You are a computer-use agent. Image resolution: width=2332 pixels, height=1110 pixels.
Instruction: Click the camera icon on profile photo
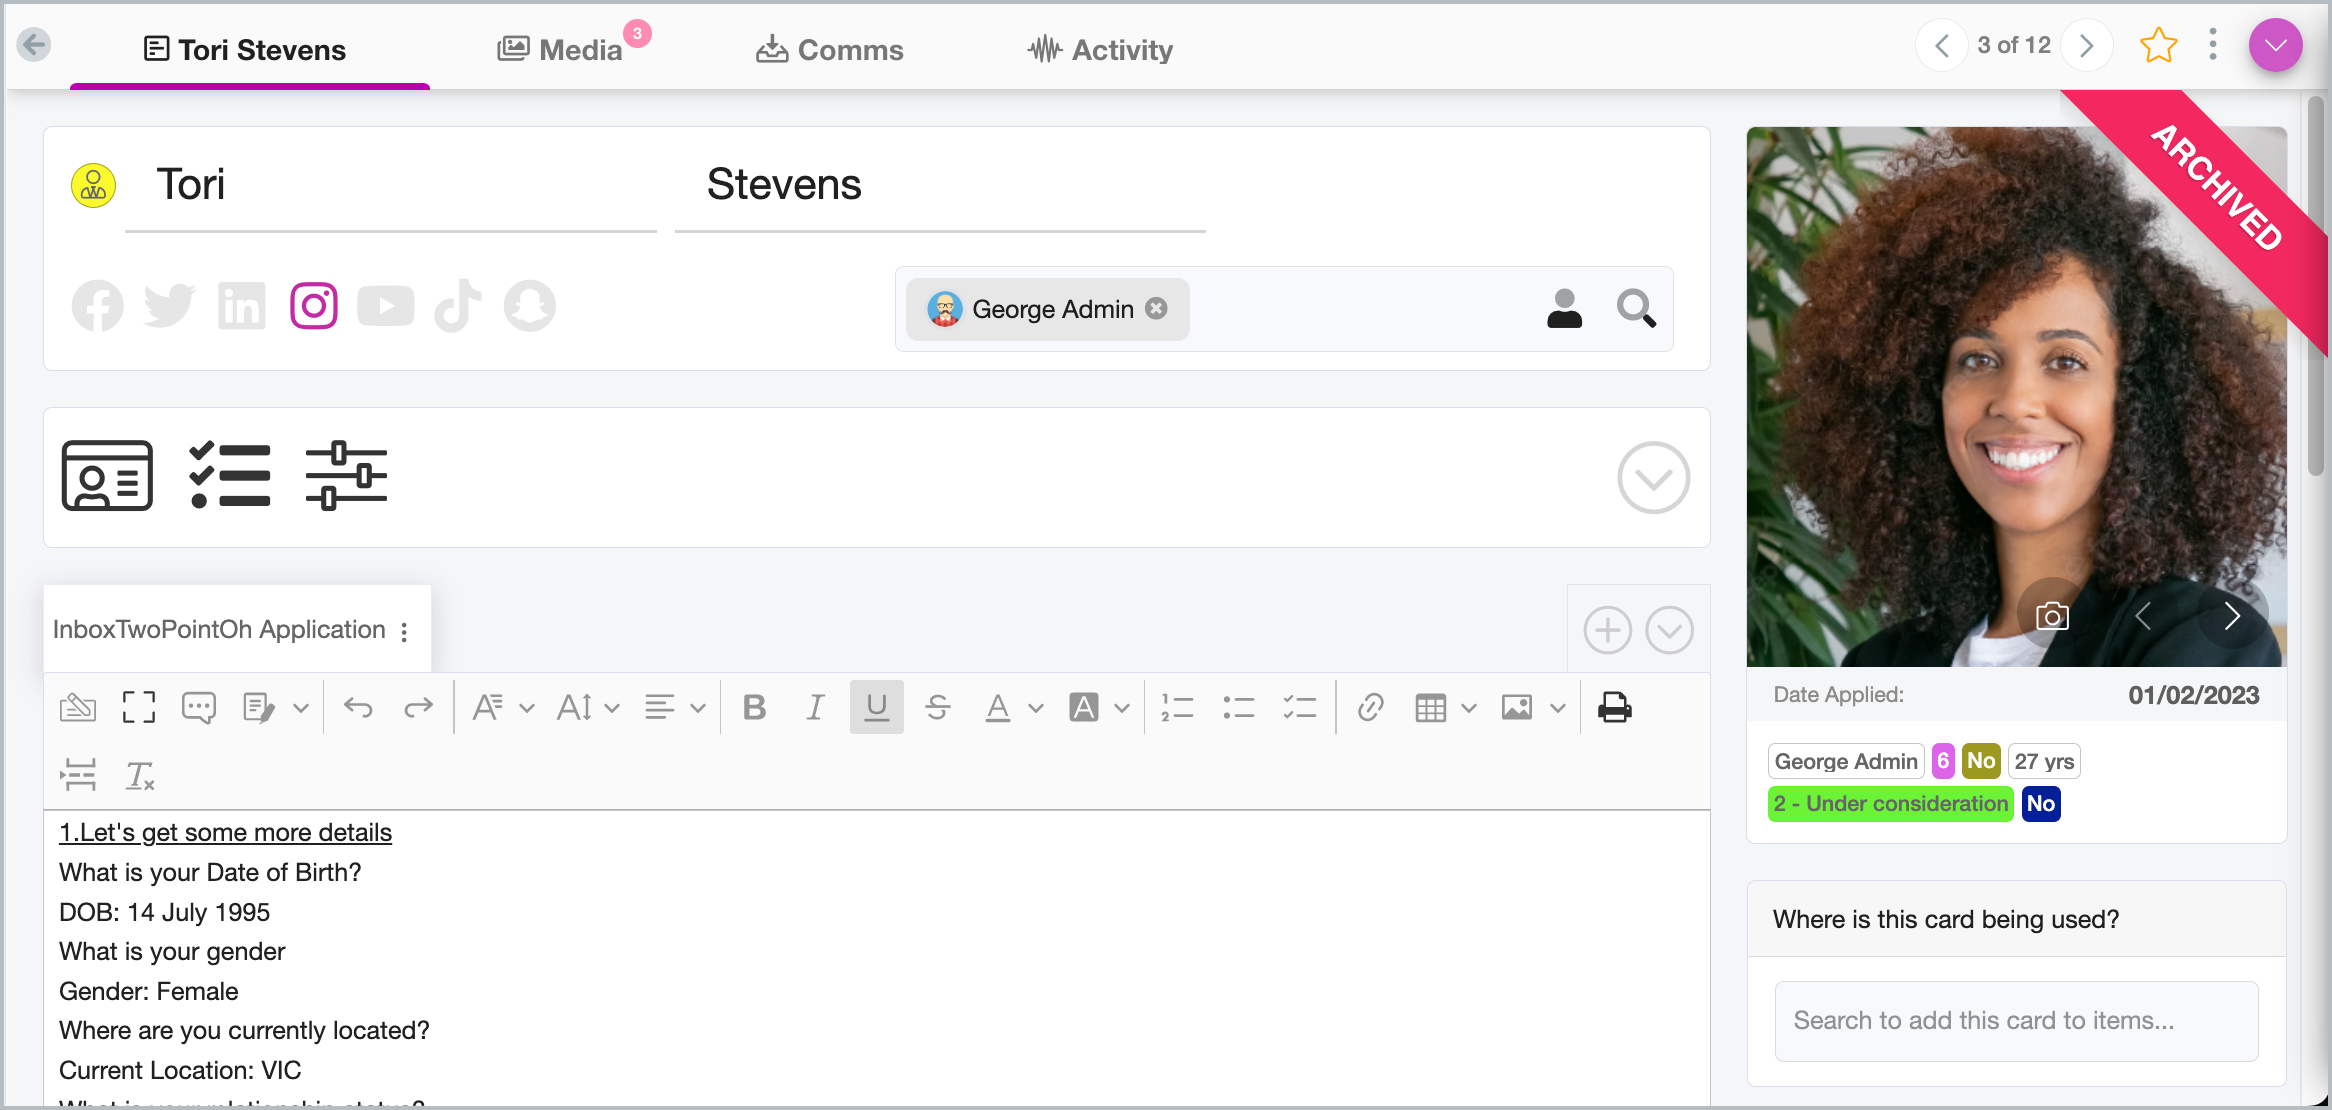coord(2052,616)
